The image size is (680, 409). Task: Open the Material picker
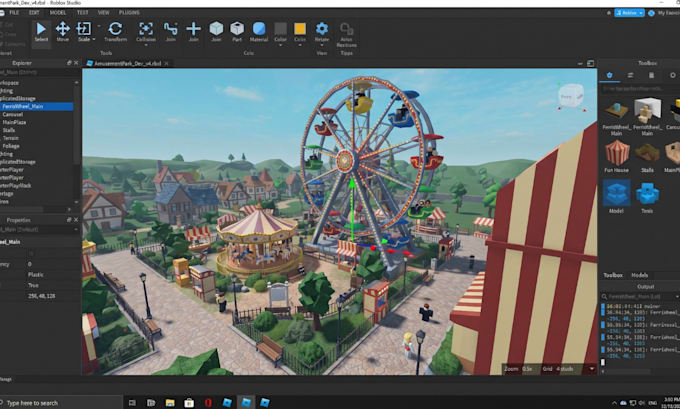click(x=259, y=32)
